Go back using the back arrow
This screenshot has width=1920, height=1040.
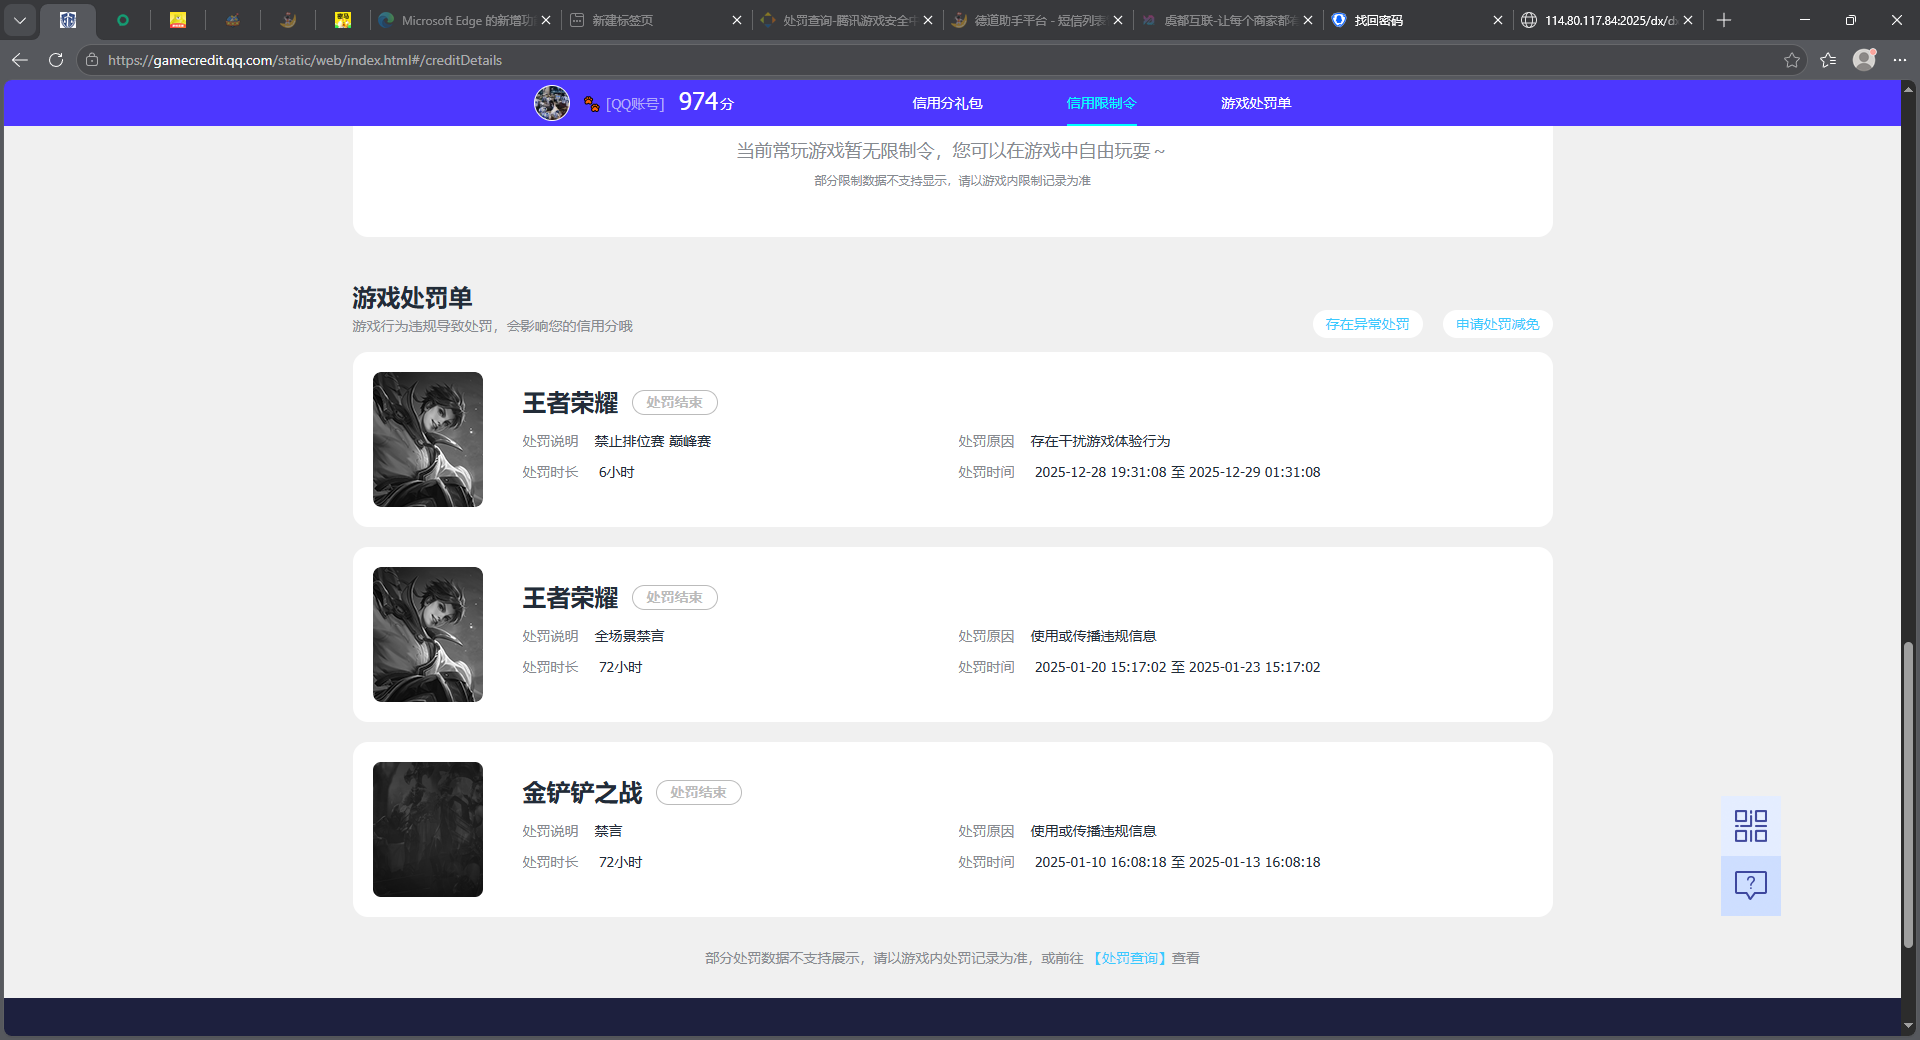point(20,60)
